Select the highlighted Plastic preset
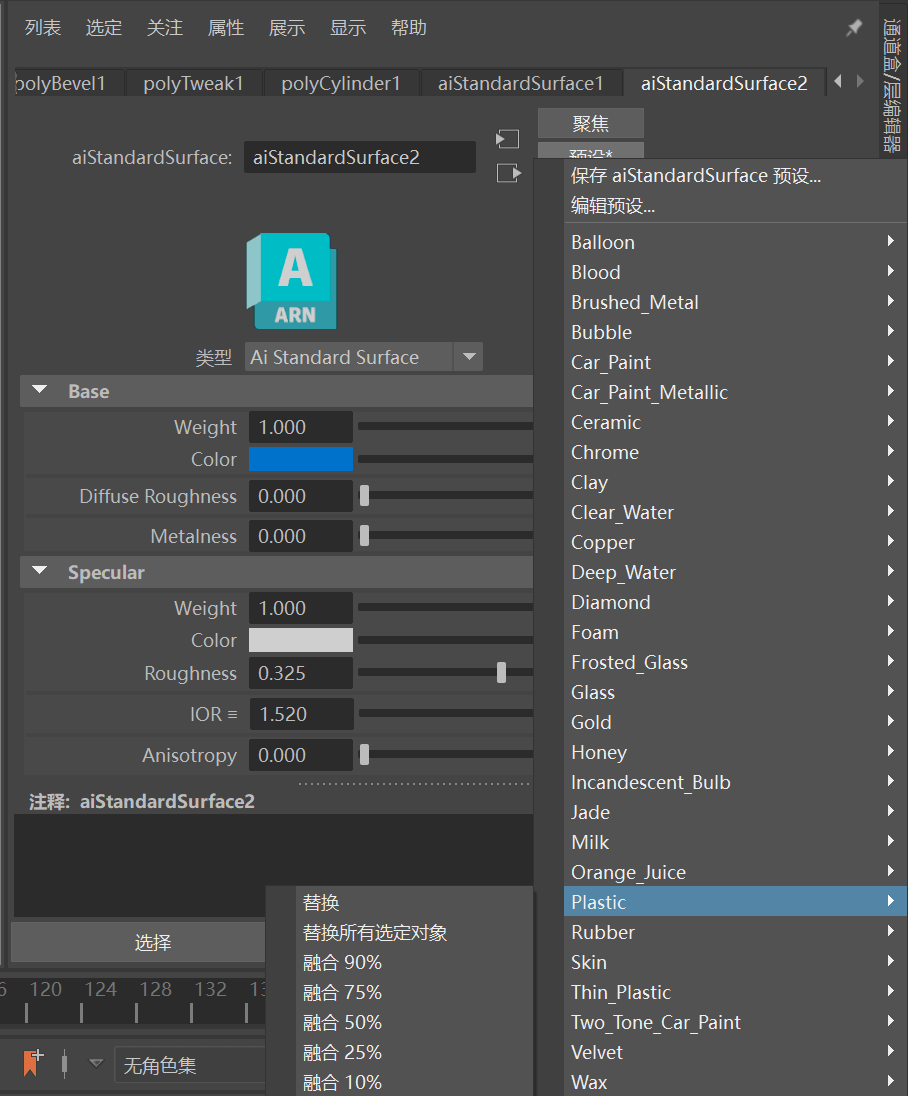 click(x=735, y=902)
